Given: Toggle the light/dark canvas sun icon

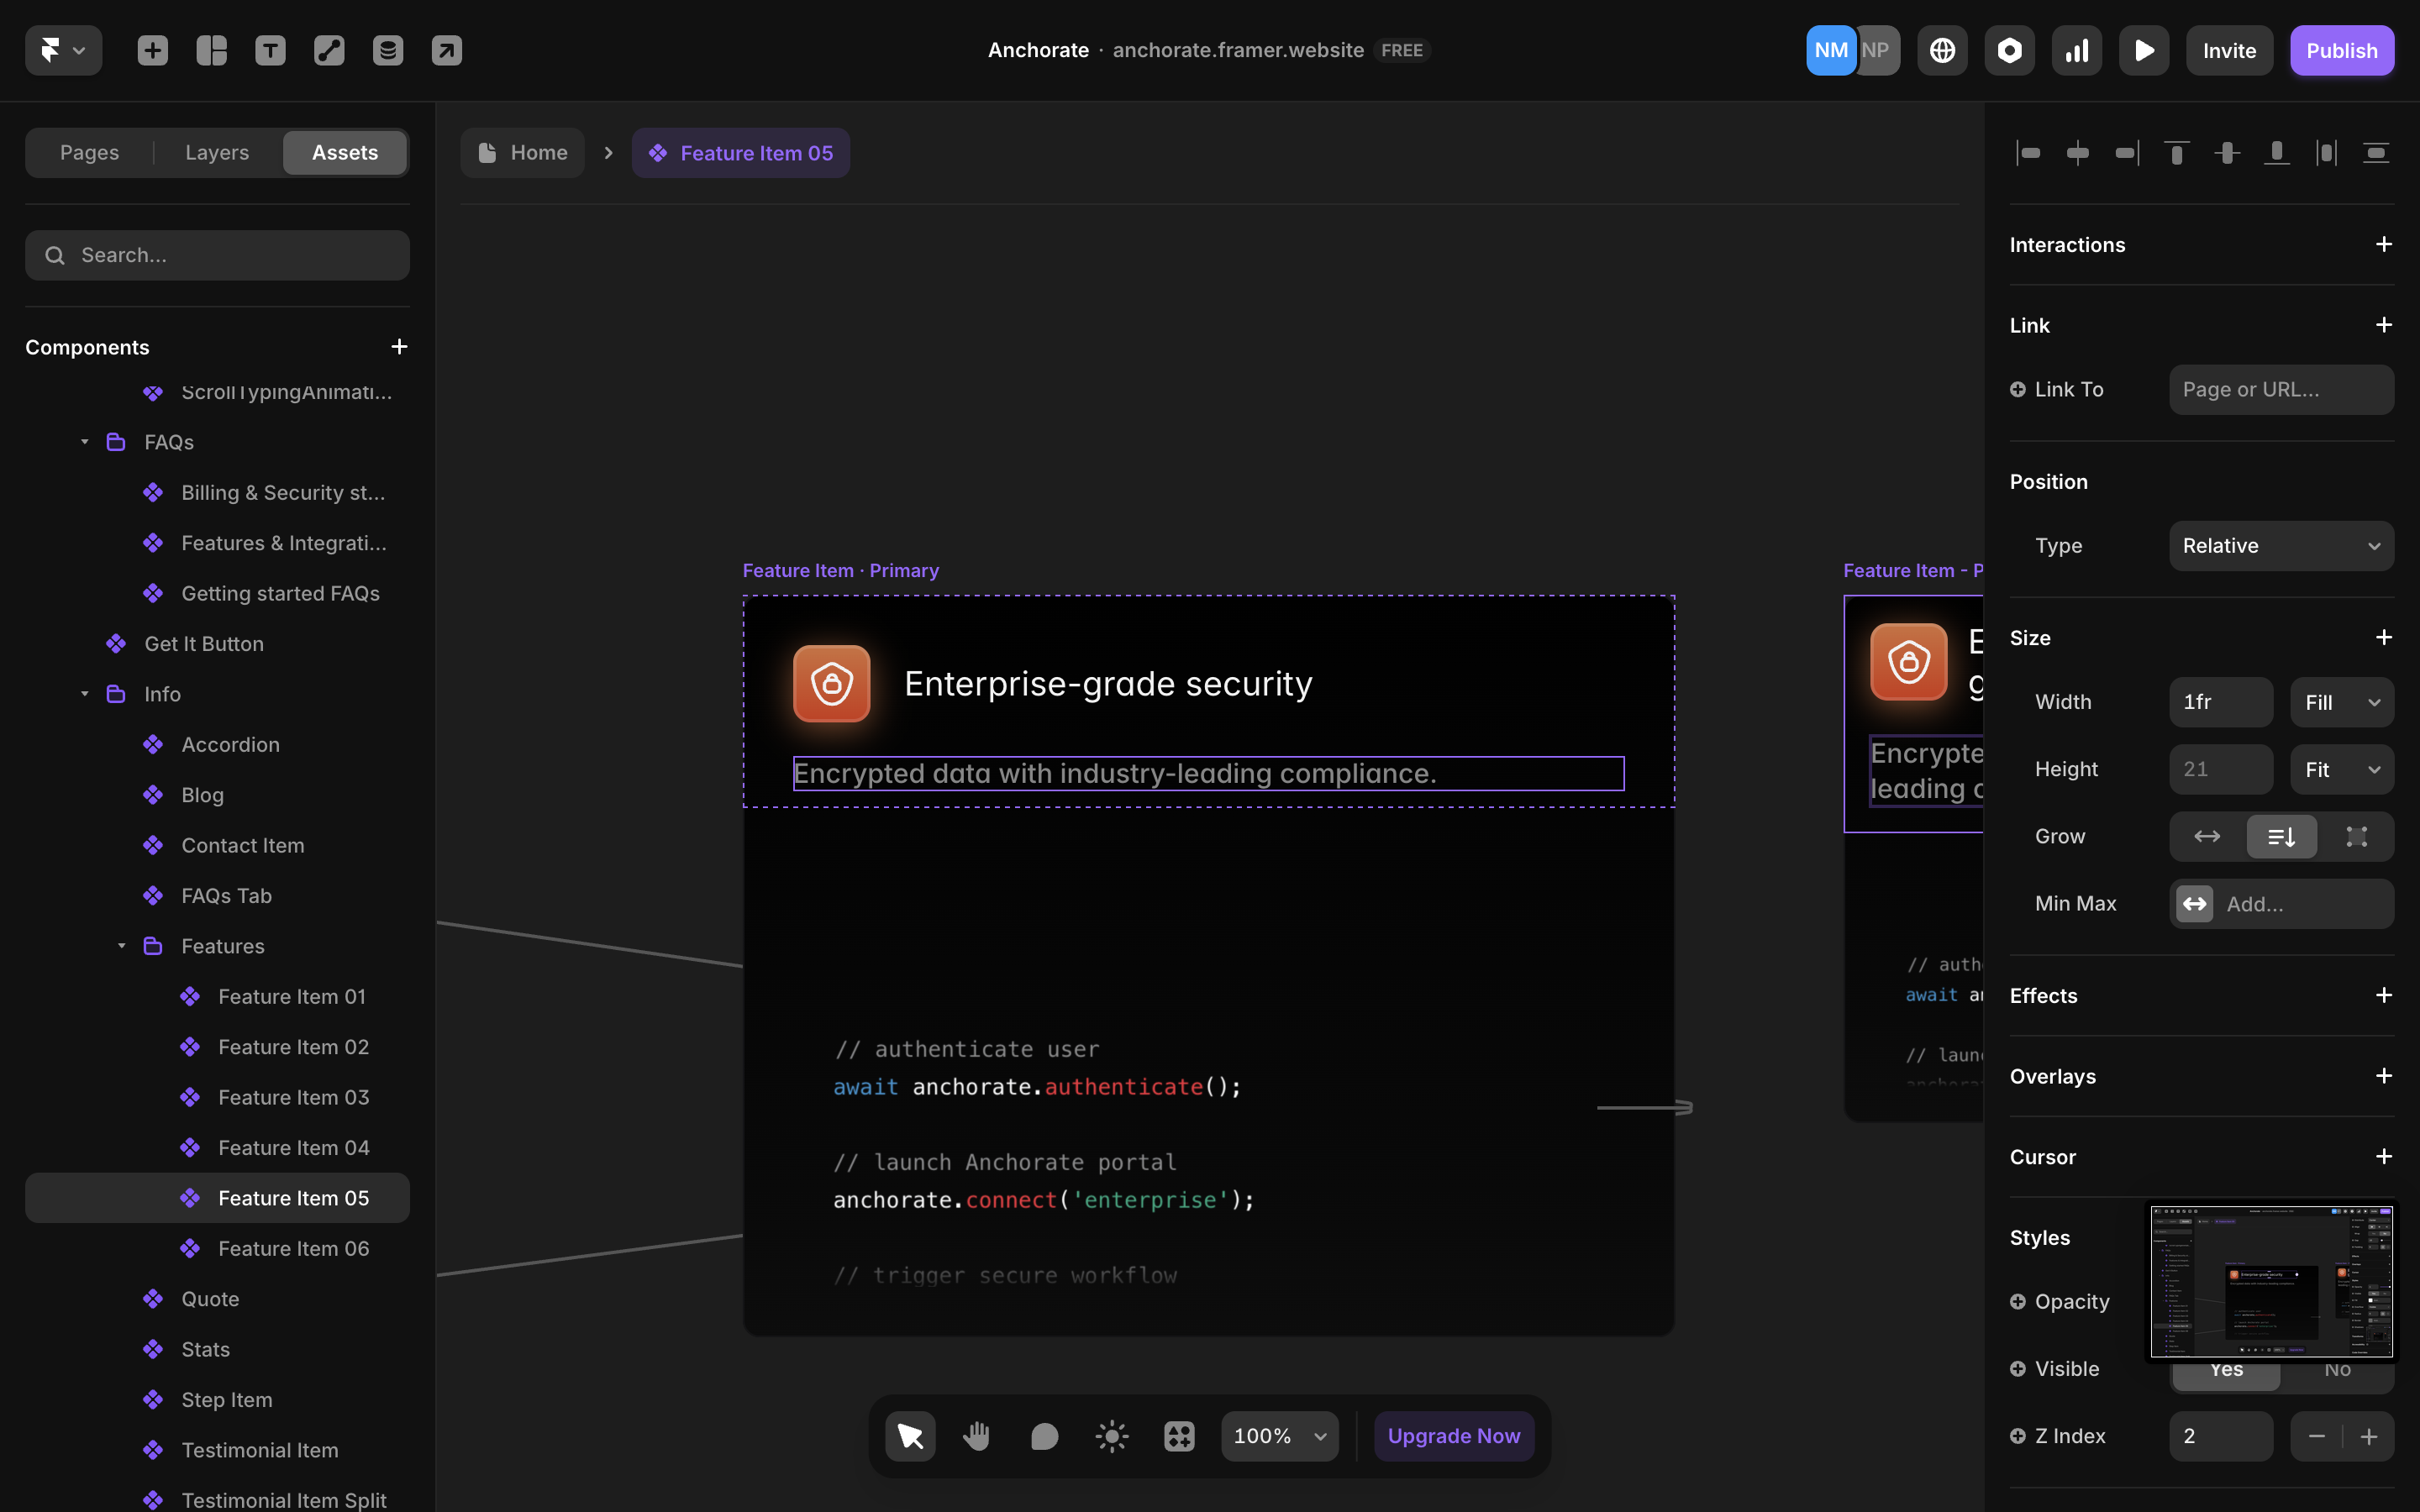Looking at the screenshot, I should [x=1111, y=1436].
